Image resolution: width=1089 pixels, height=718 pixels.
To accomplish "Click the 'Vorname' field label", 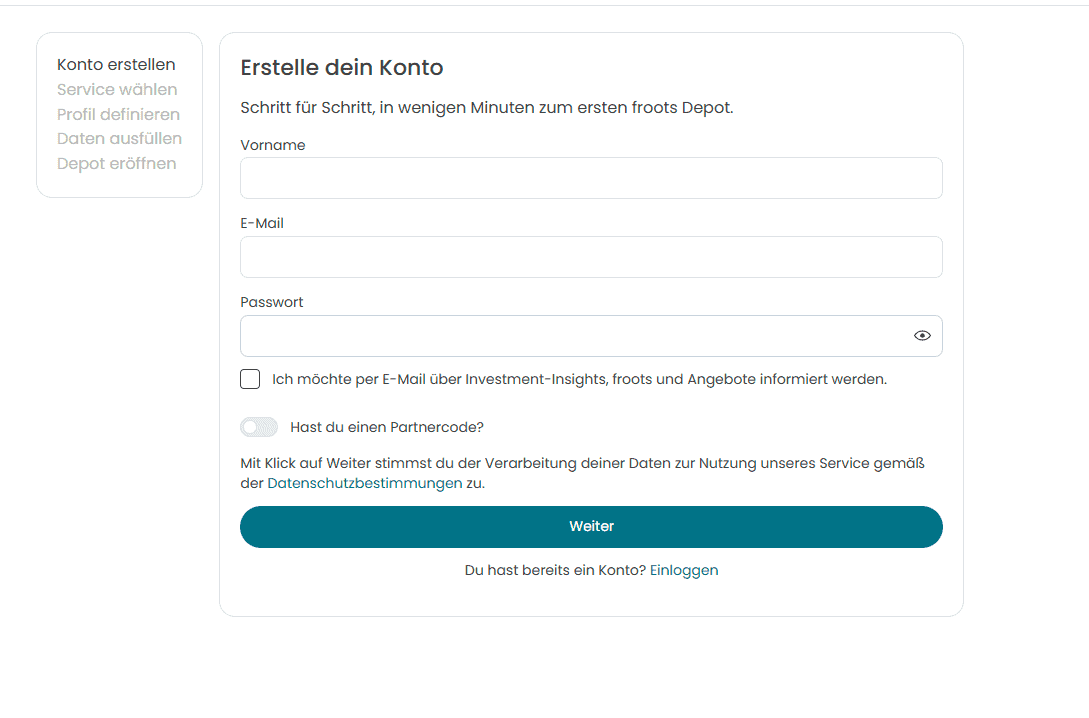I will (x=273, y=145).
